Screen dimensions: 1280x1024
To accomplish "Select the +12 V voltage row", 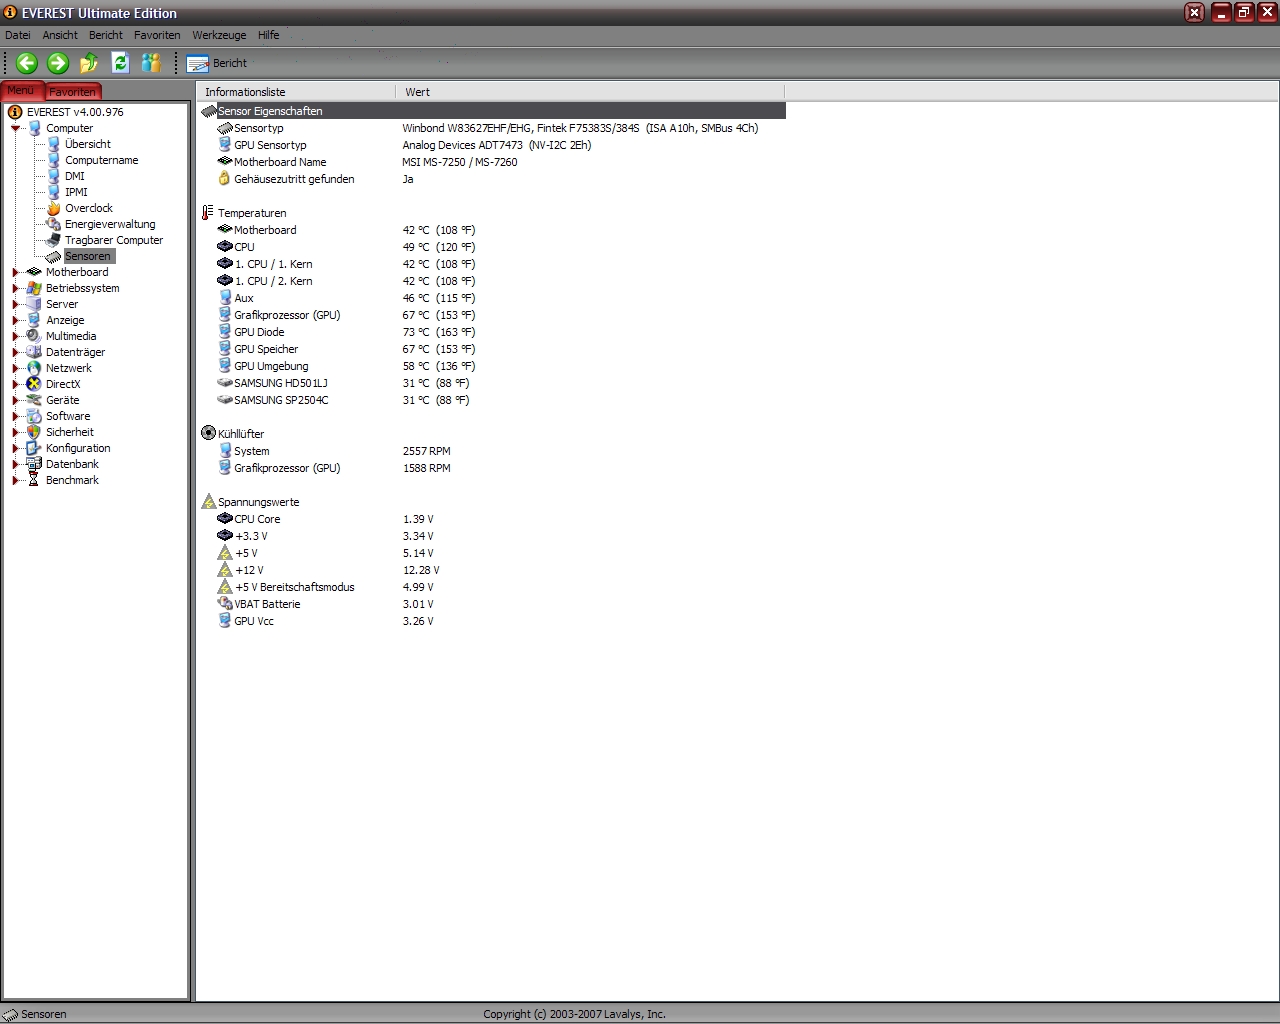I will 493,570.
